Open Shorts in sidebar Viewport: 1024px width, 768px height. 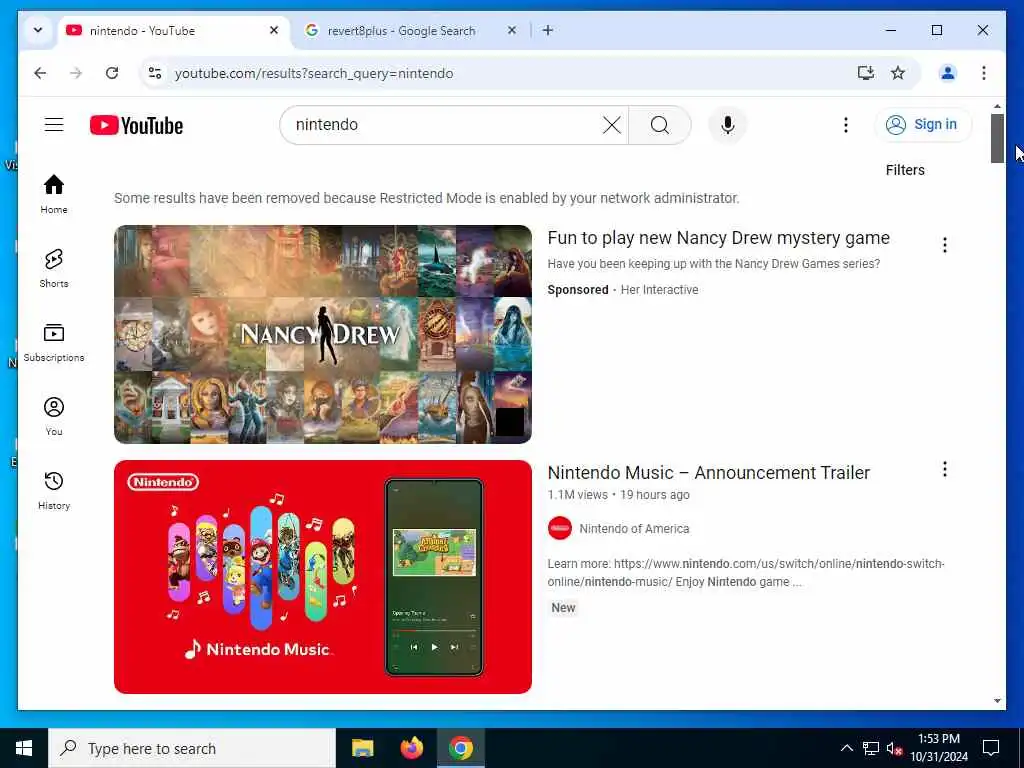(x=54, y=268)
